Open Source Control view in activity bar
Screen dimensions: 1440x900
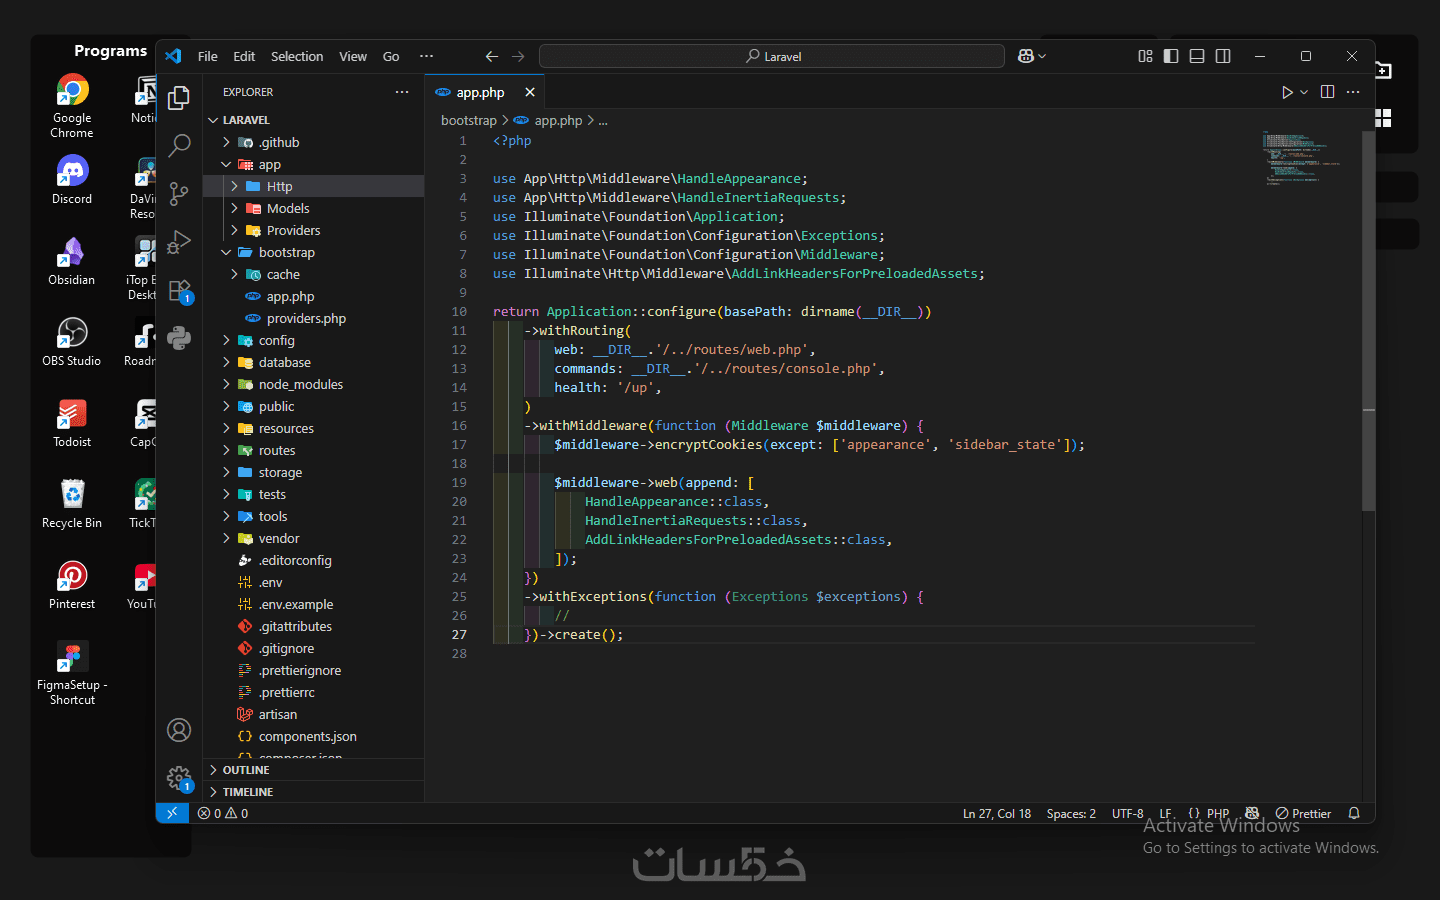[x=180, y=193]
